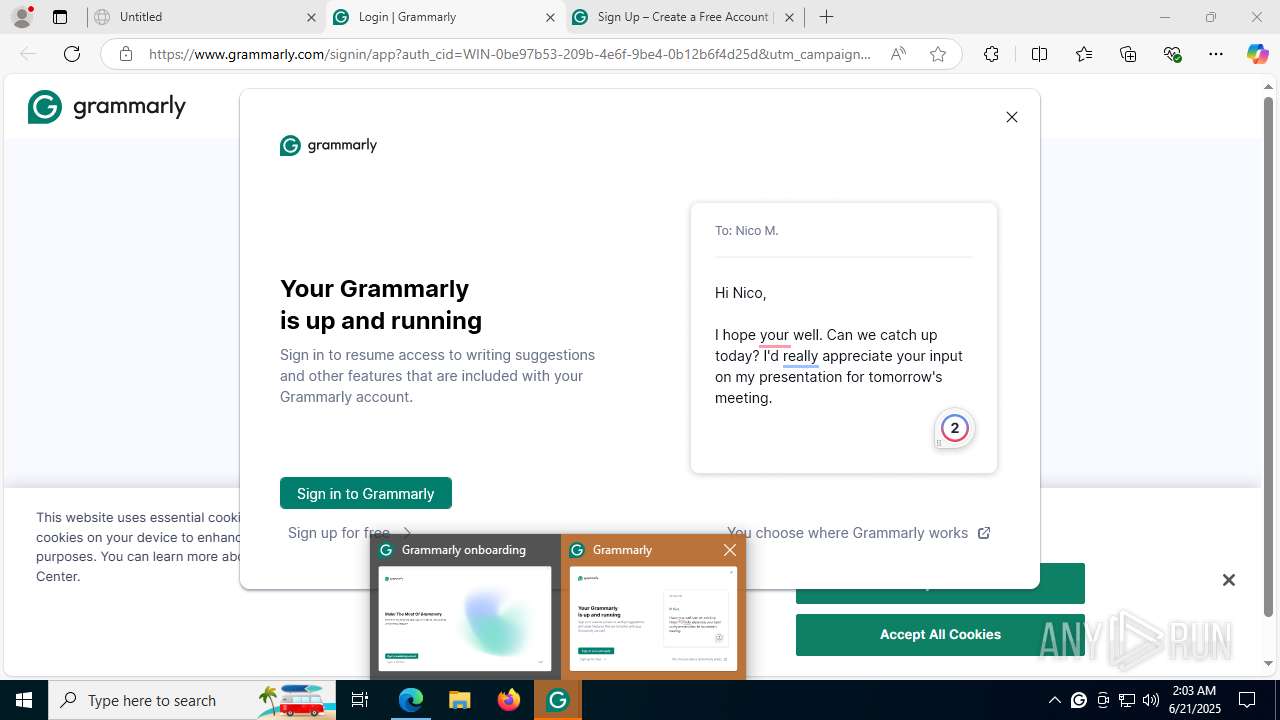Open the Collections icon
The height and width of the screenshot is (720, 1280).
[x=1128, y=54]
